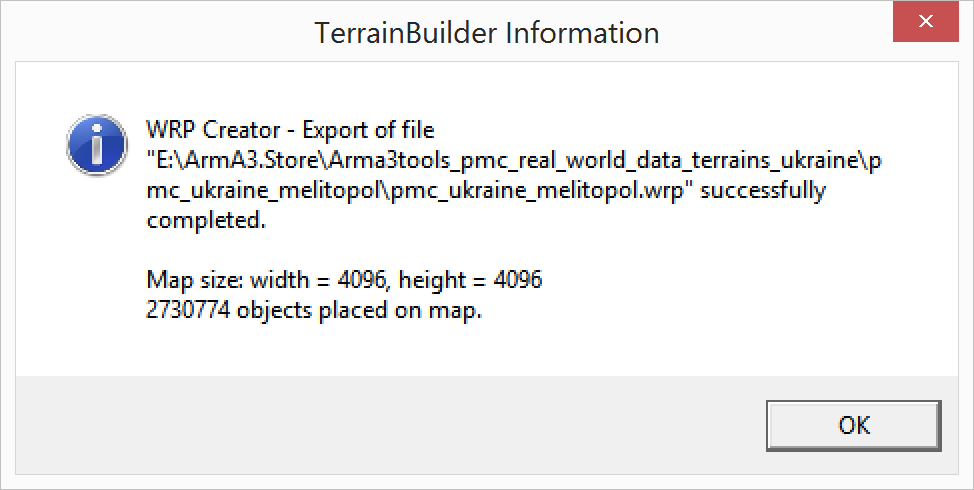
Task: Click the empty title bar left of the title
Action: pos(155,31)
